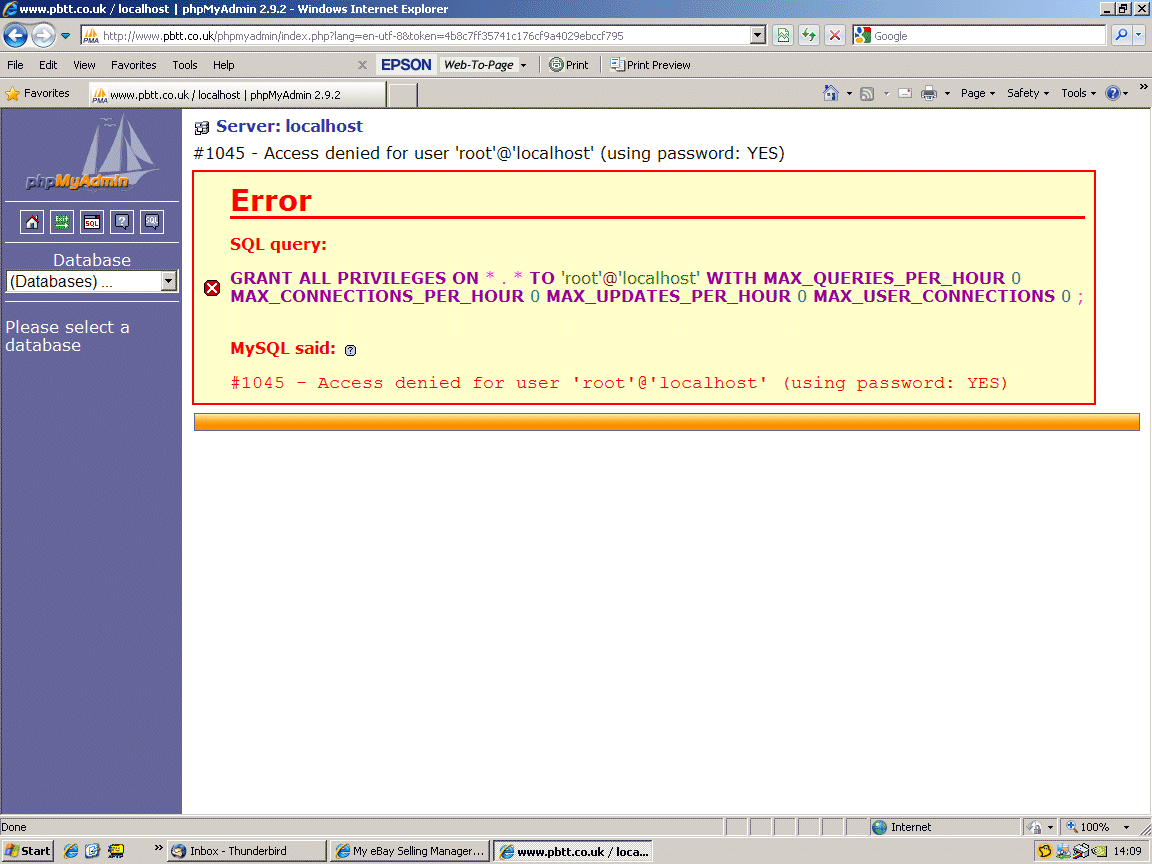Open the recent pages dropdown arrow
Viewport: 1152px width, 864px height.
tap(65, 35)
